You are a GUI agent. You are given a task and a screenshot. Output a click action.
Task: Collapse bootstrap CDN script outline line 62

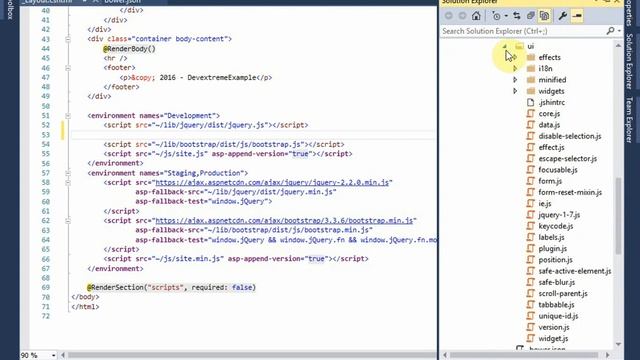tap(68, 221)
